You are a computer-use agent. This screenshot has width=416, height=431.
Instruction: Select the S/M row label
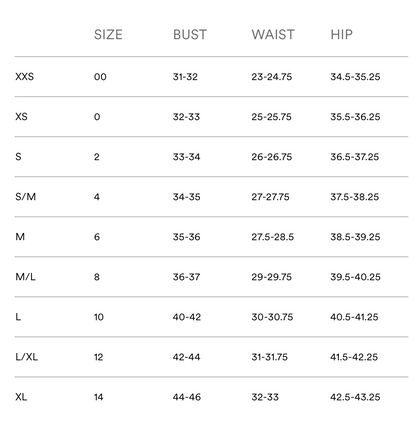pyautogui.click(x=26, y=197)
